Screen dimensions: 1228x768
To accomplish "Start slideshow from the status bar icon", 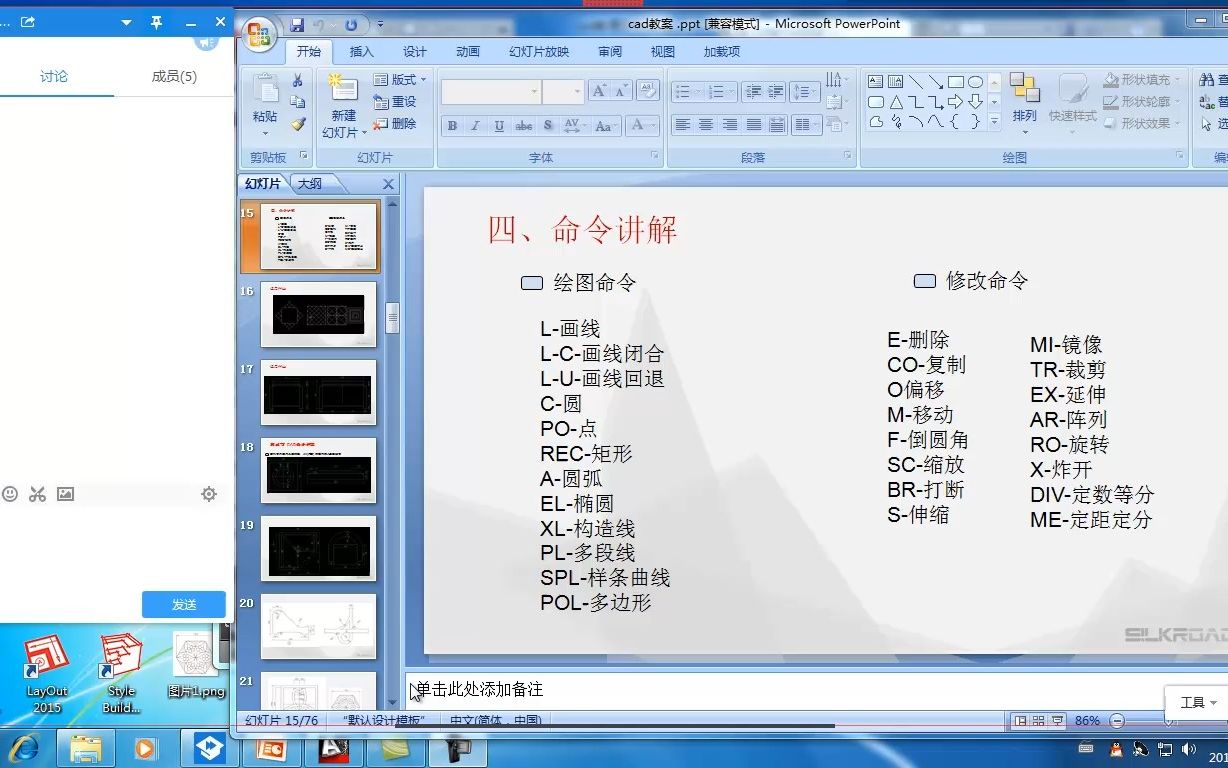I will pyautogui.click(x=1057, y=719).
